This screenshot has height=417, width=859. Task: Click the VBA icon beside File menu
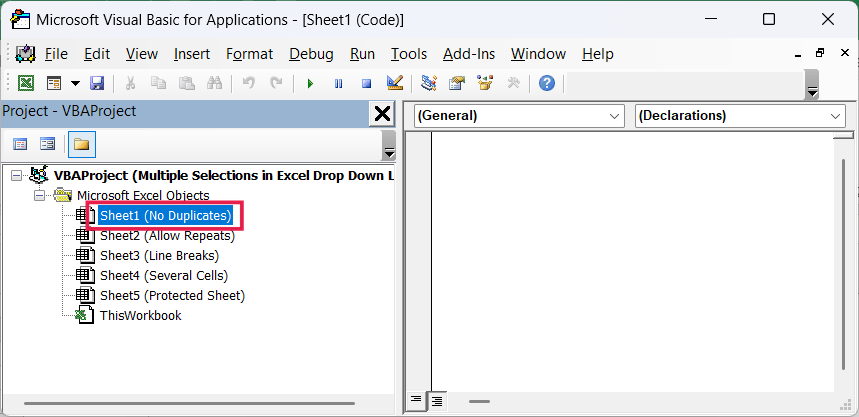[25, 54]
